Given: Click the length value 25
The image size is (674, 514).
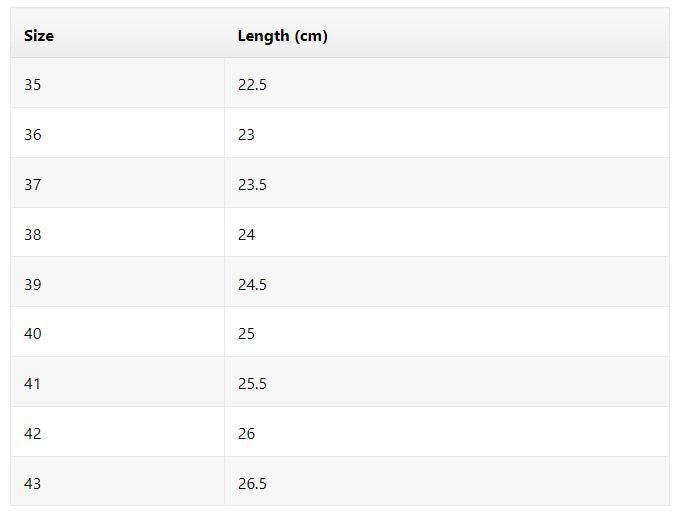Looking at the screenshot, I should [246, 334].
